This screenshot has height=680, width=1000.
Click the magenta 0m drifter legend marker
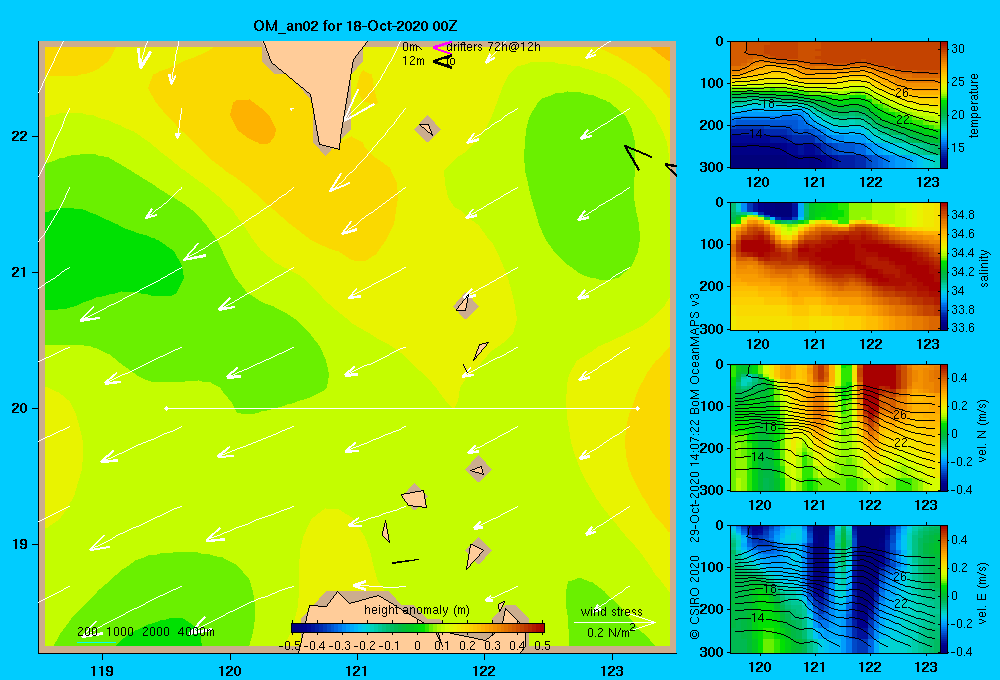(441, 47)
